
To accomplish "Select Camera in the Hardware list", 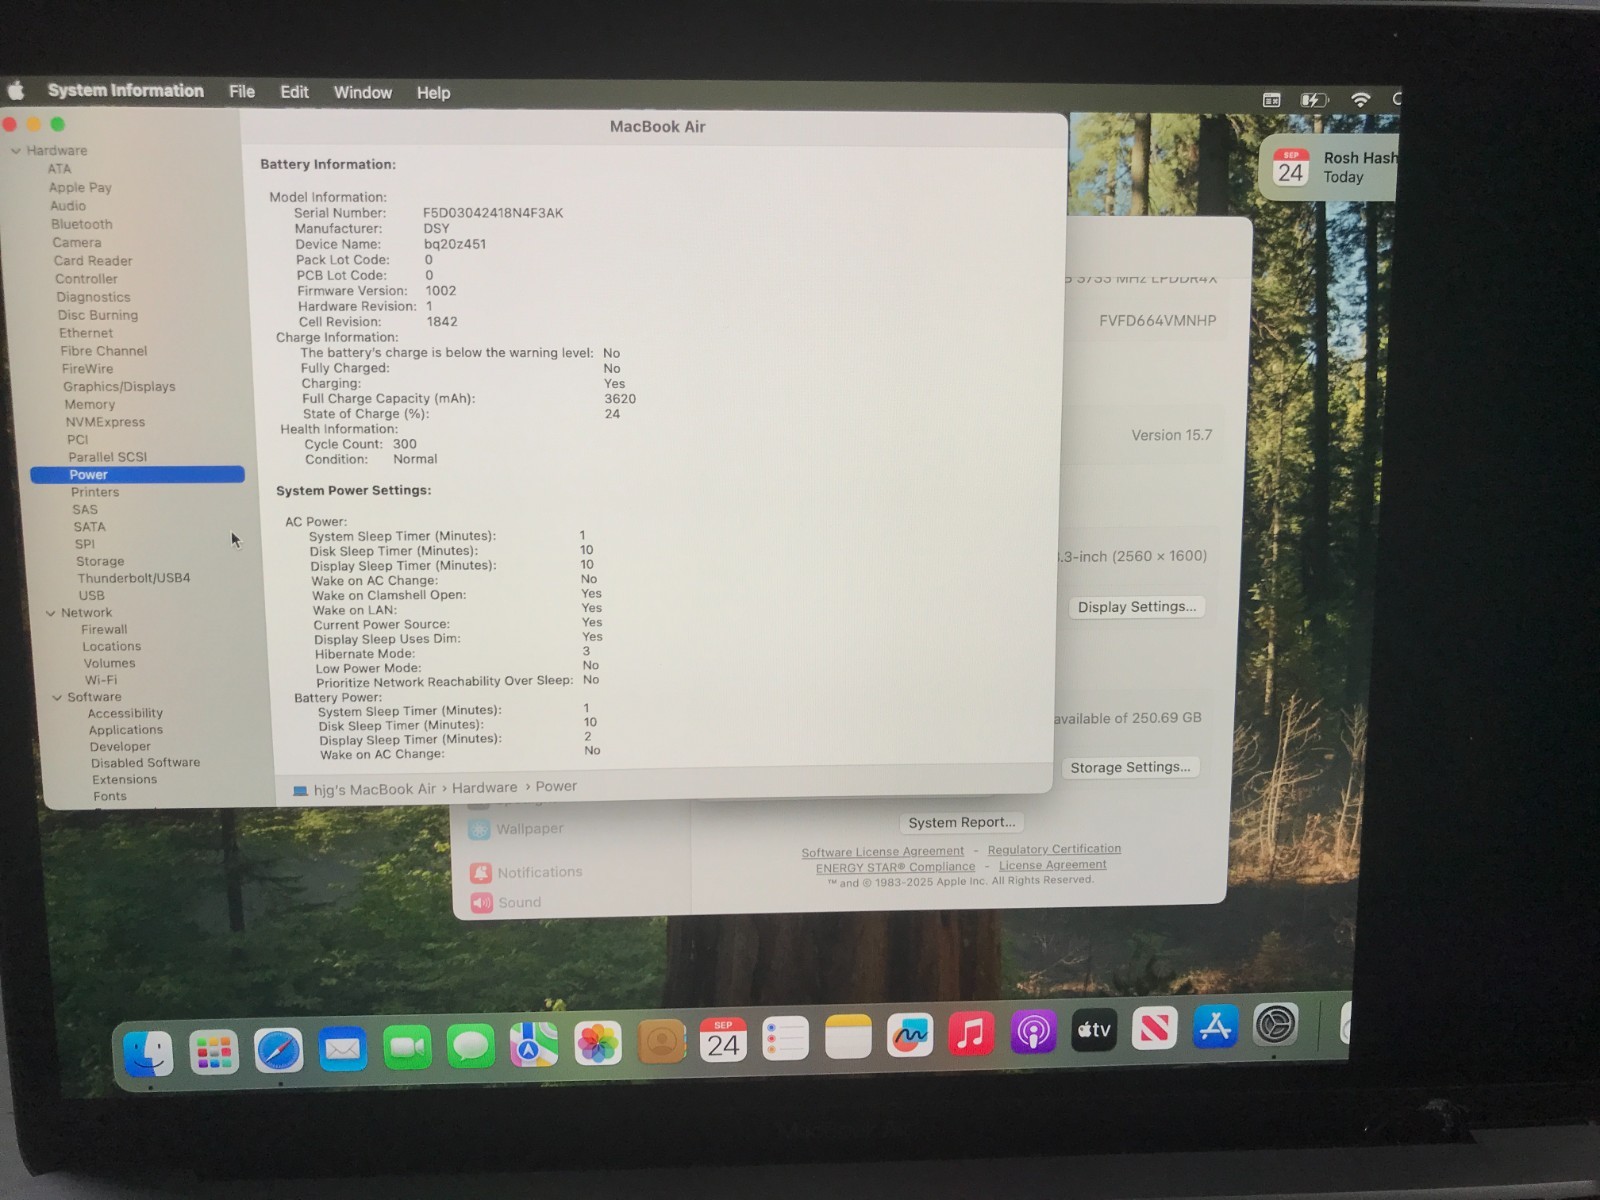I will (77, 242).
